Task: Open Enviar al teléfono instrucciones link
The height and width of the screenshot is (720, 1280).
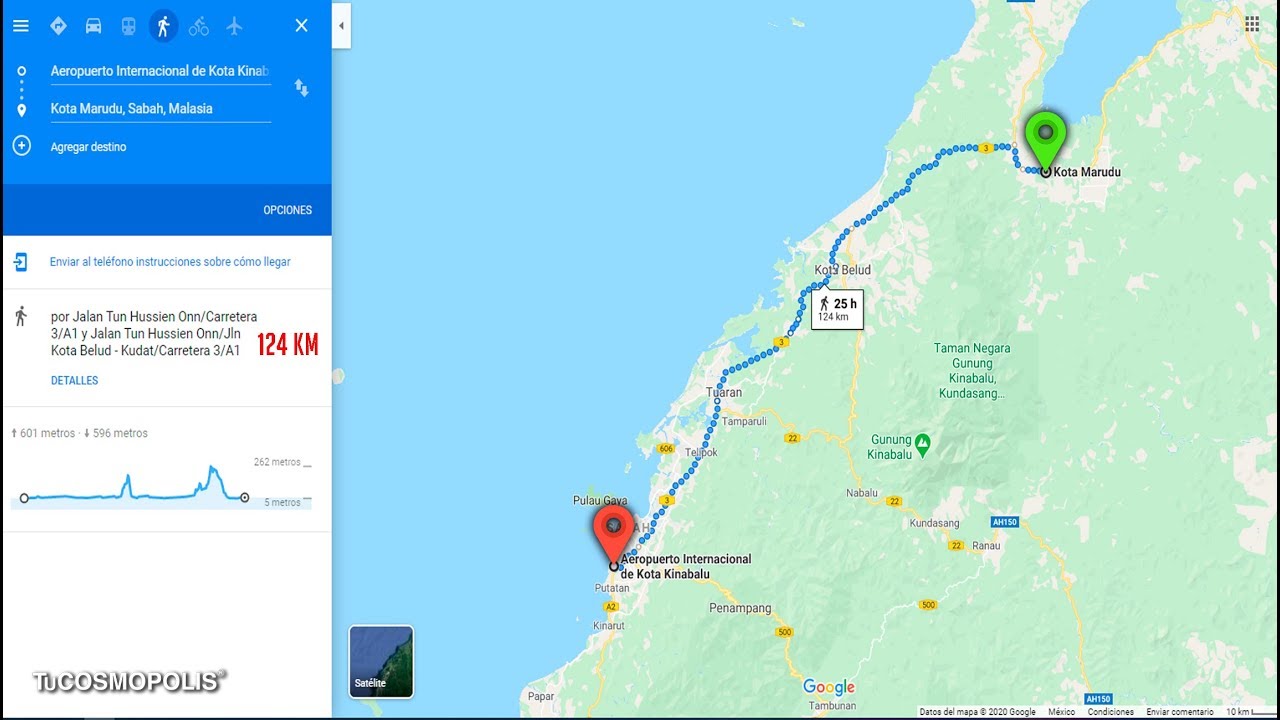Action: tap(170, 262)
